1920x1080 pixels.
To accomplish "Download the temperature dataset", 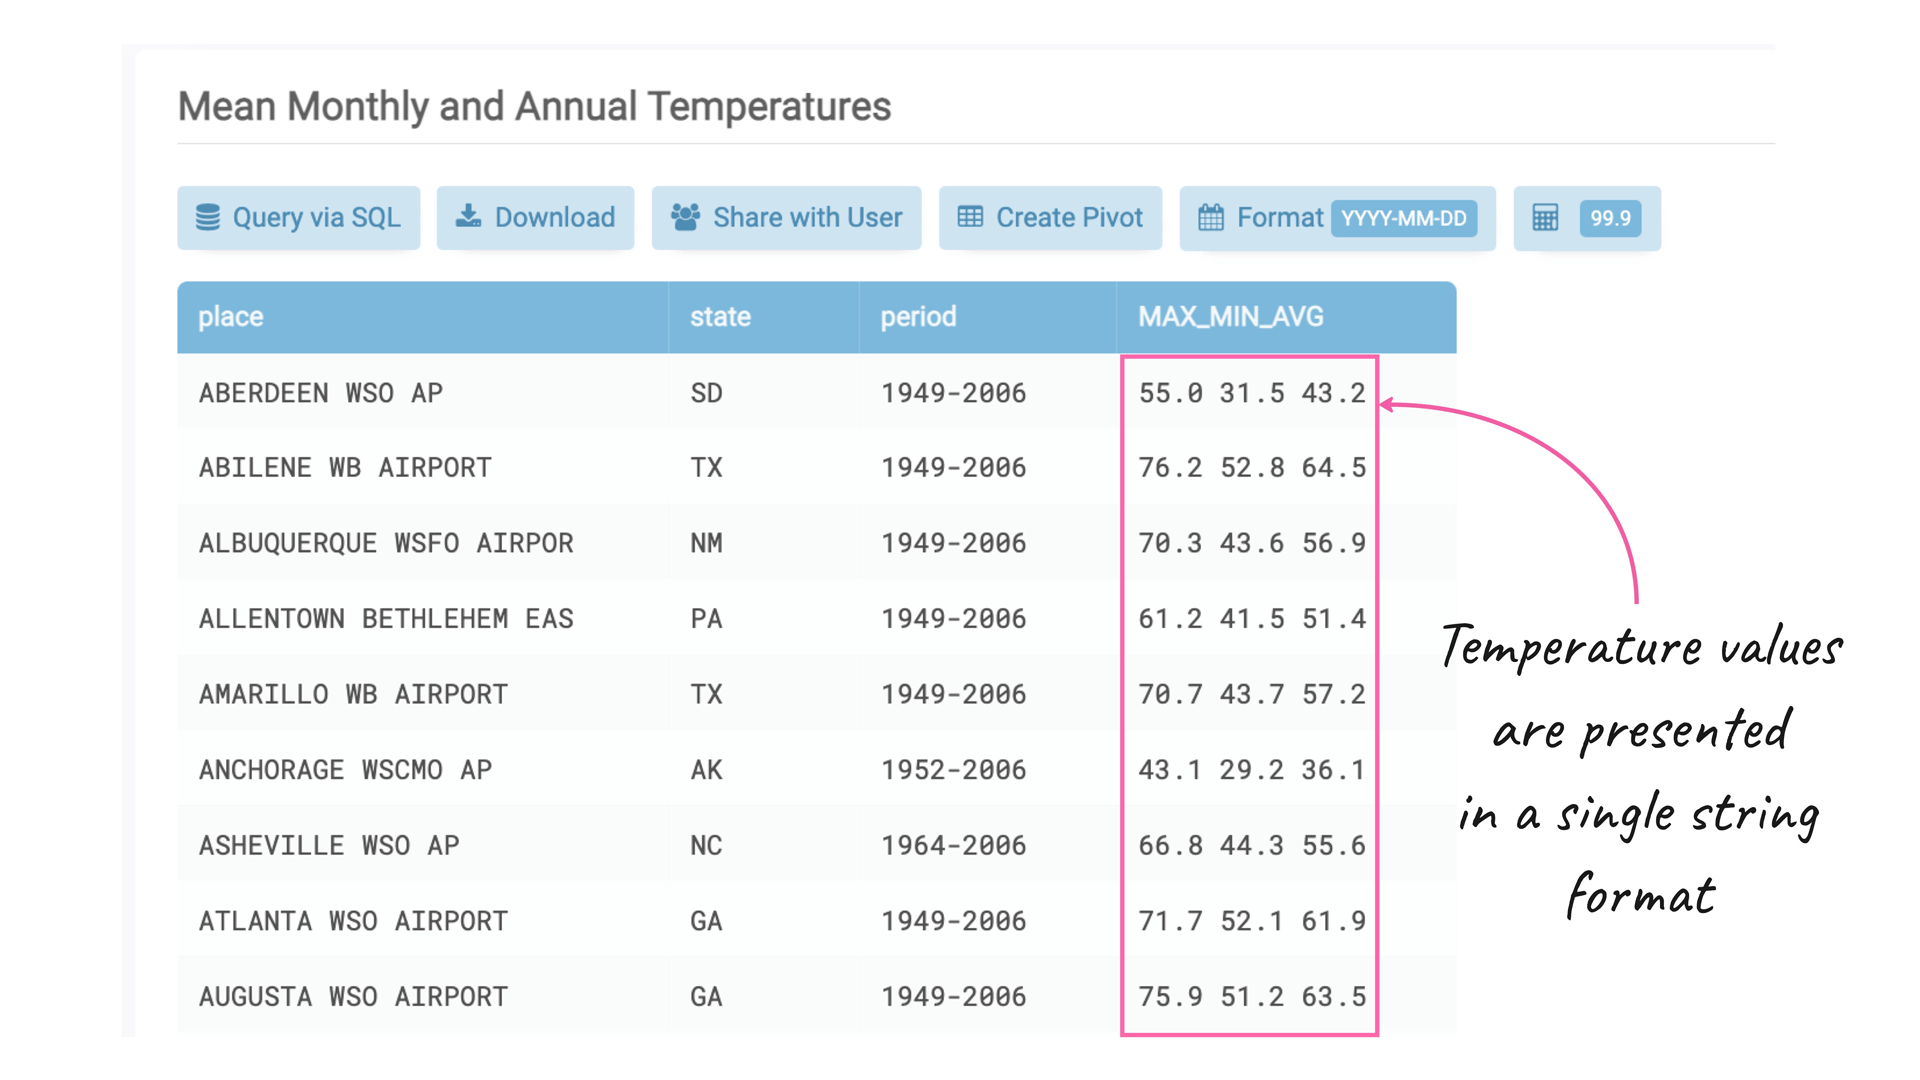I will point(535,217).
